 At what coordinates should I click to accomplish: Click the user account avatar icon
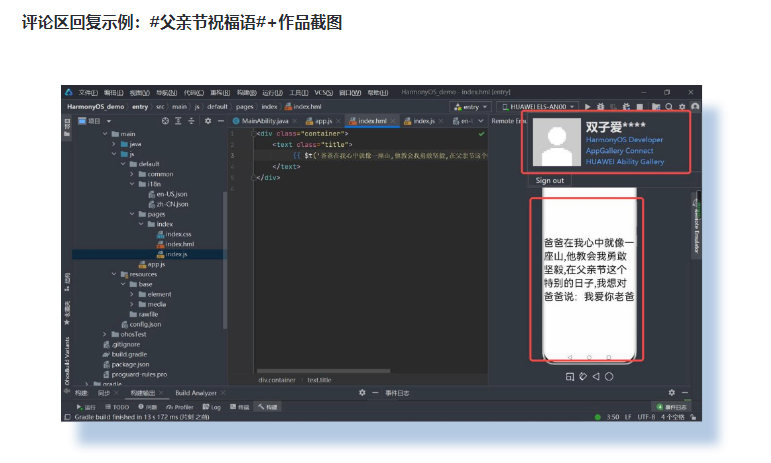(x=695, y=107)
